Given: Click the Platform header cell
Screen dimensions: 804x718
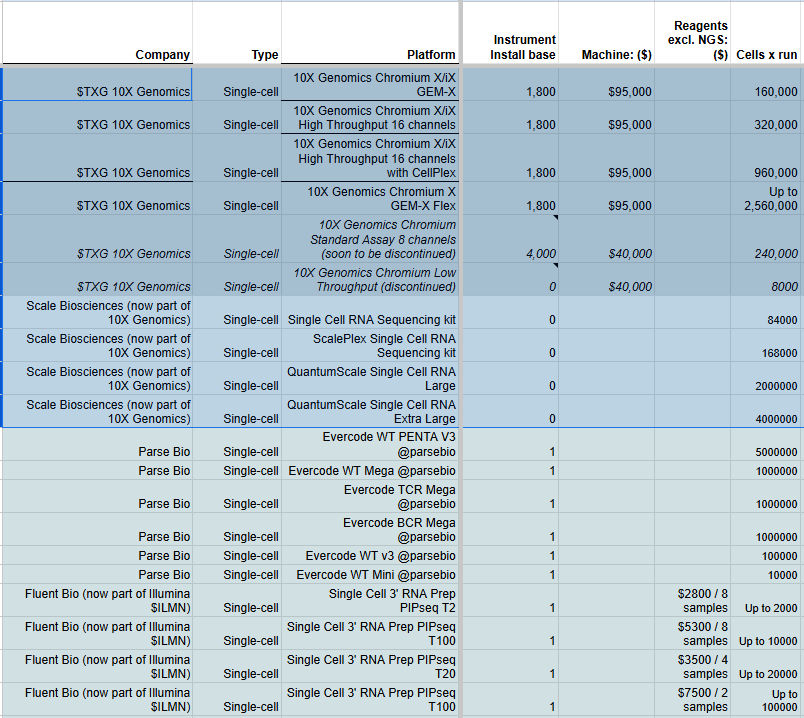Looking at the screenshot, I should [x=369, y=33].
